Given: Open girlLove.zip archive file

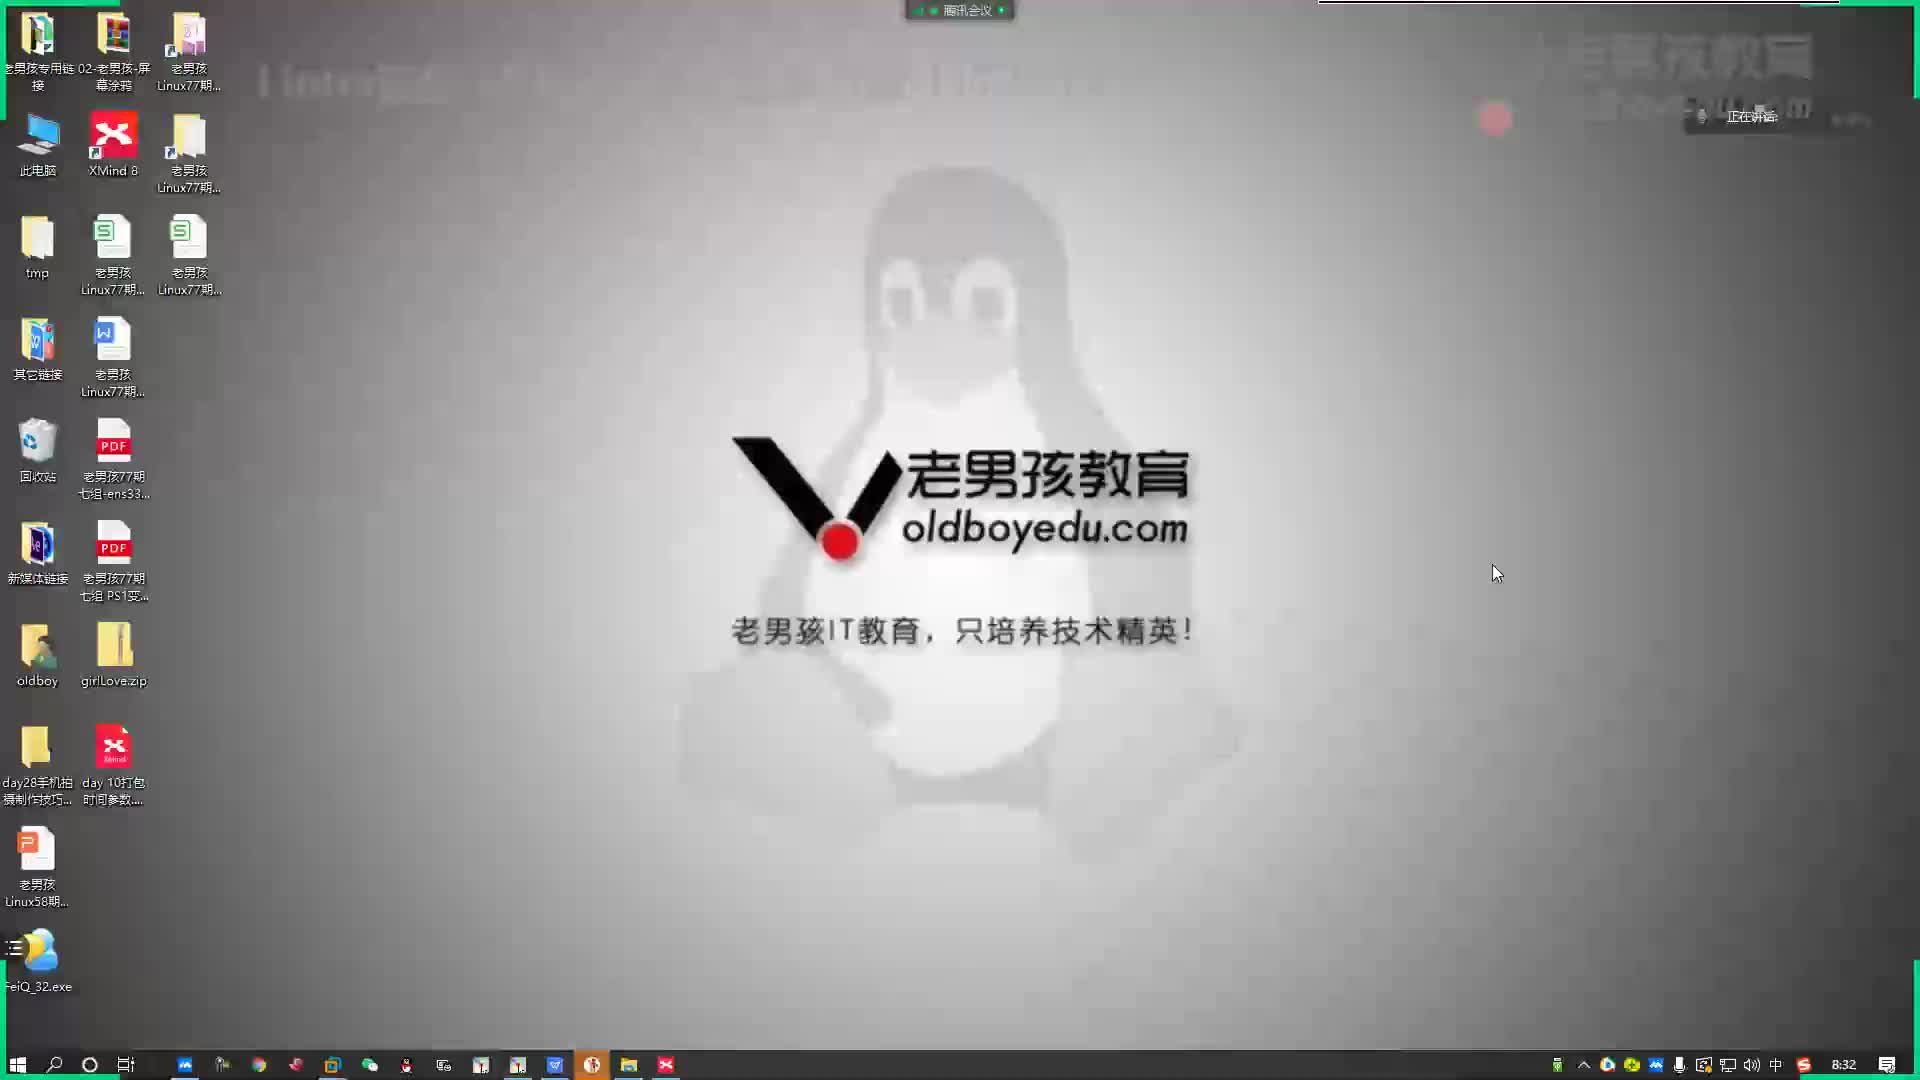Looking at the screenshot, I should click(113, 649).
